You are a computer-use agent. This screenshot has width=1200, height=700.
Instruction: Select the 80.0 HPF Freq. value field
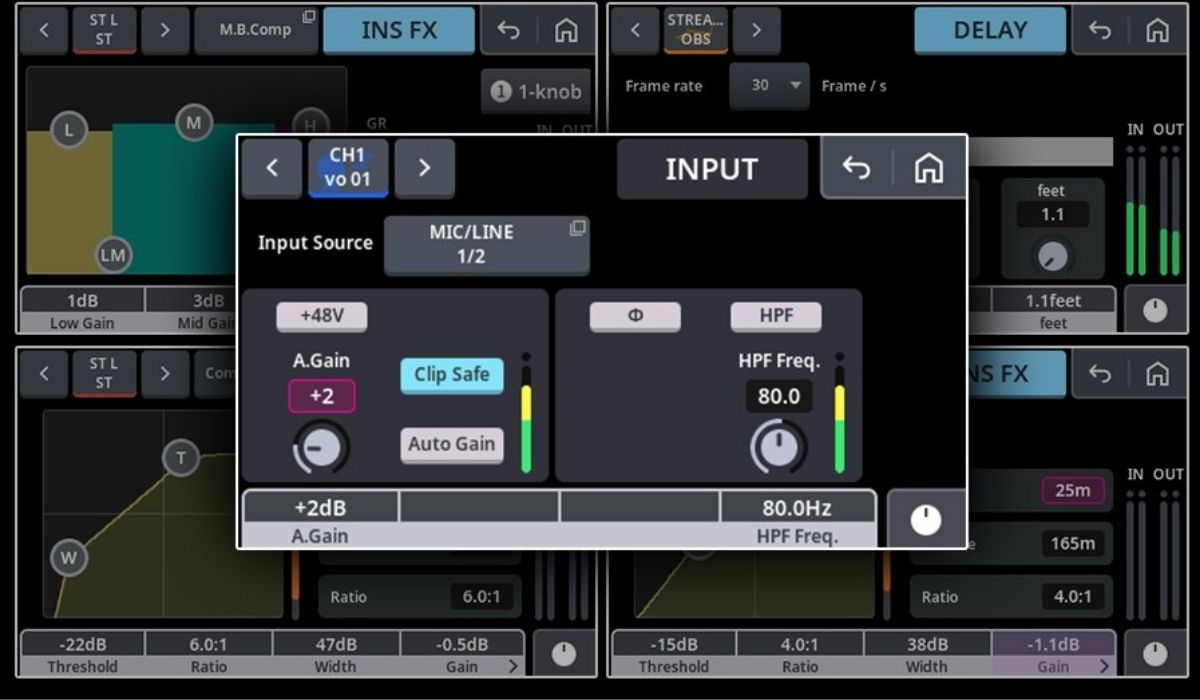click(779, 397)
